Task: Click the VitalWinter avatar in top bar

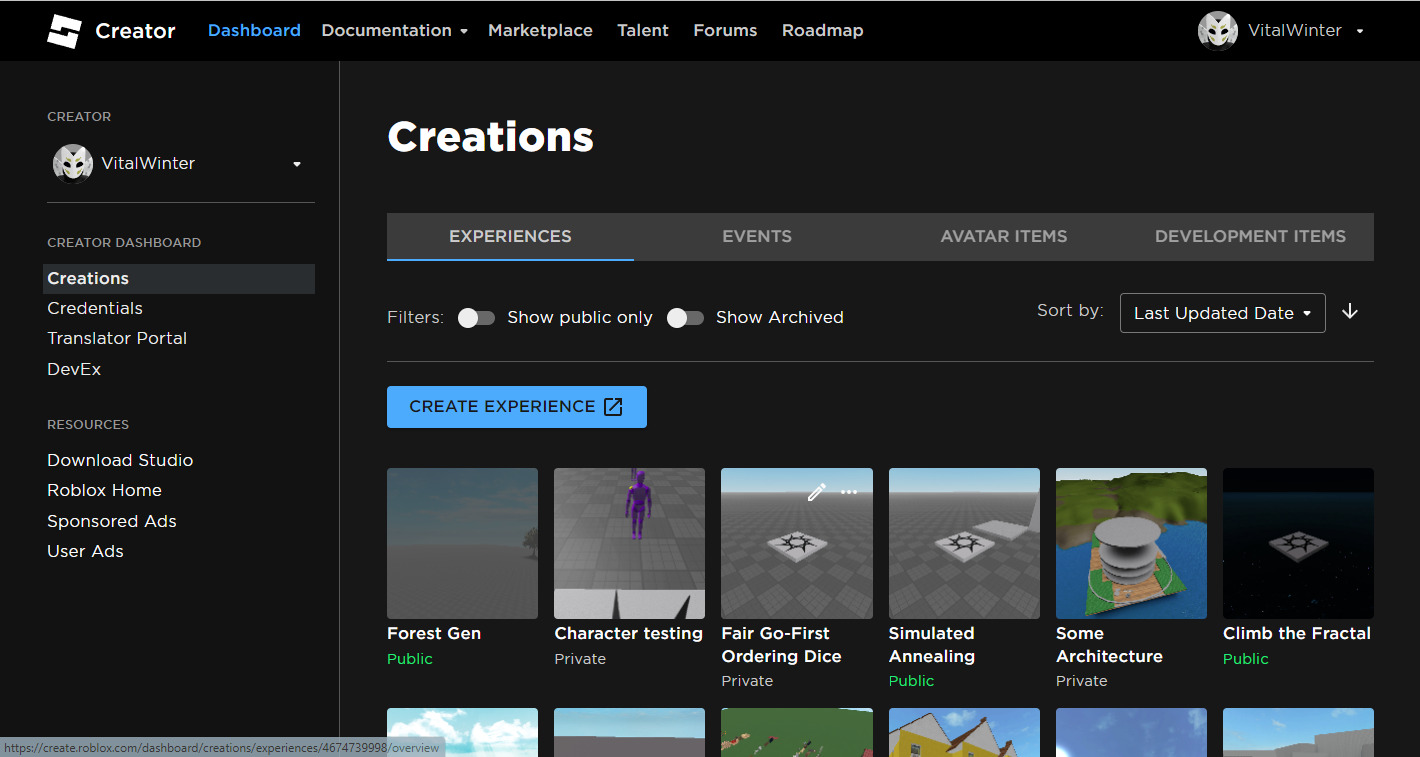Action: (x=1218, y=31)
